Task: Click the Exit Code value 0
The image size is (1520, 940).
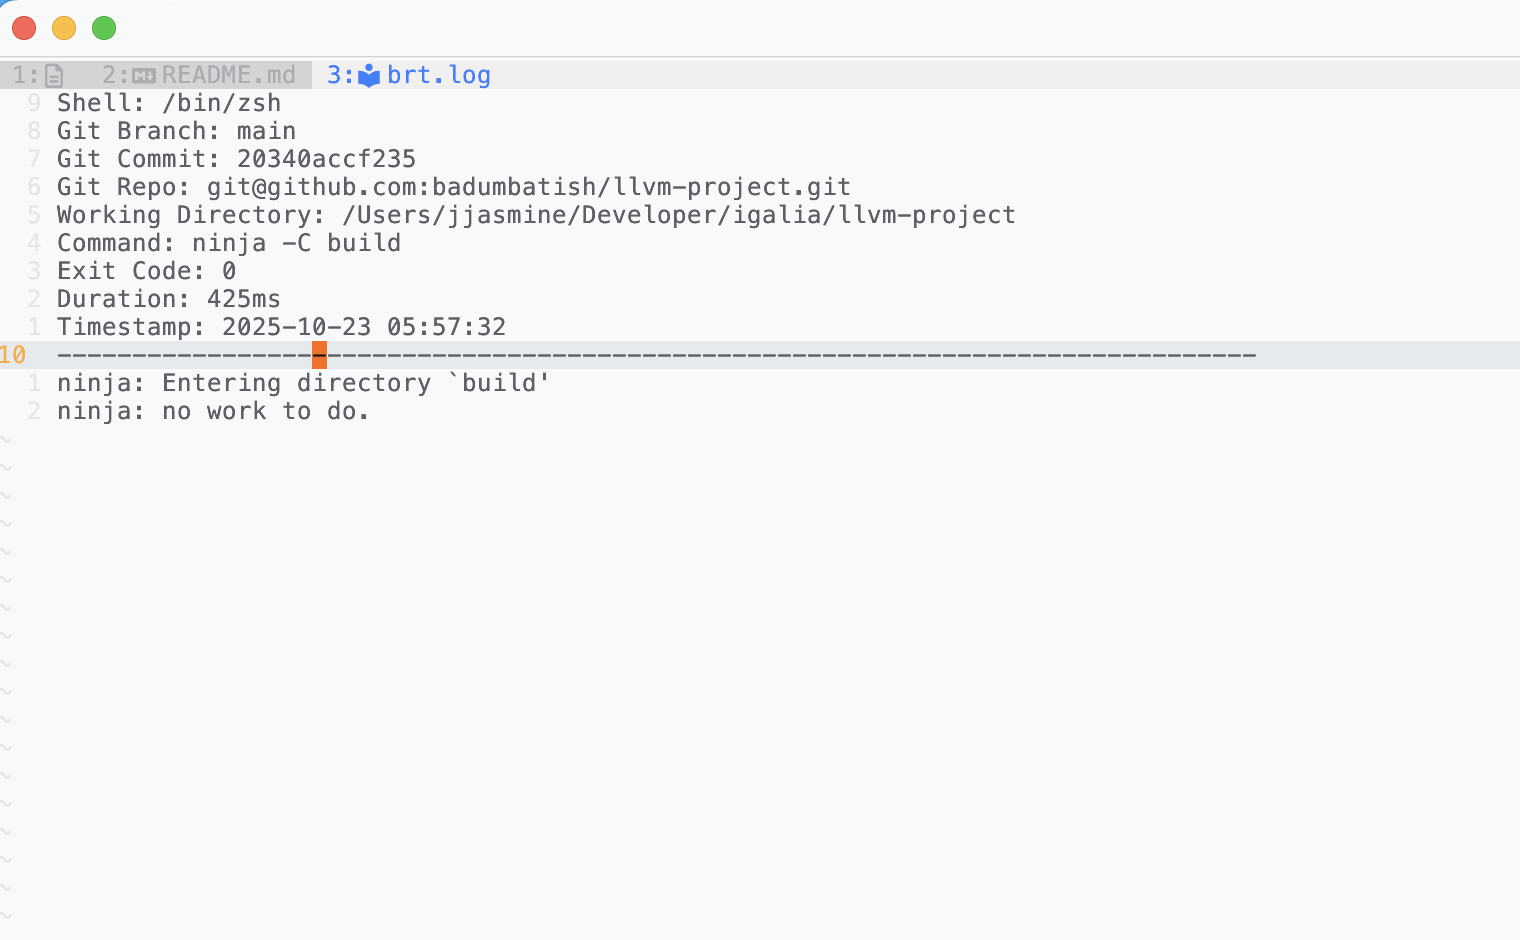Action: point(229,271)
